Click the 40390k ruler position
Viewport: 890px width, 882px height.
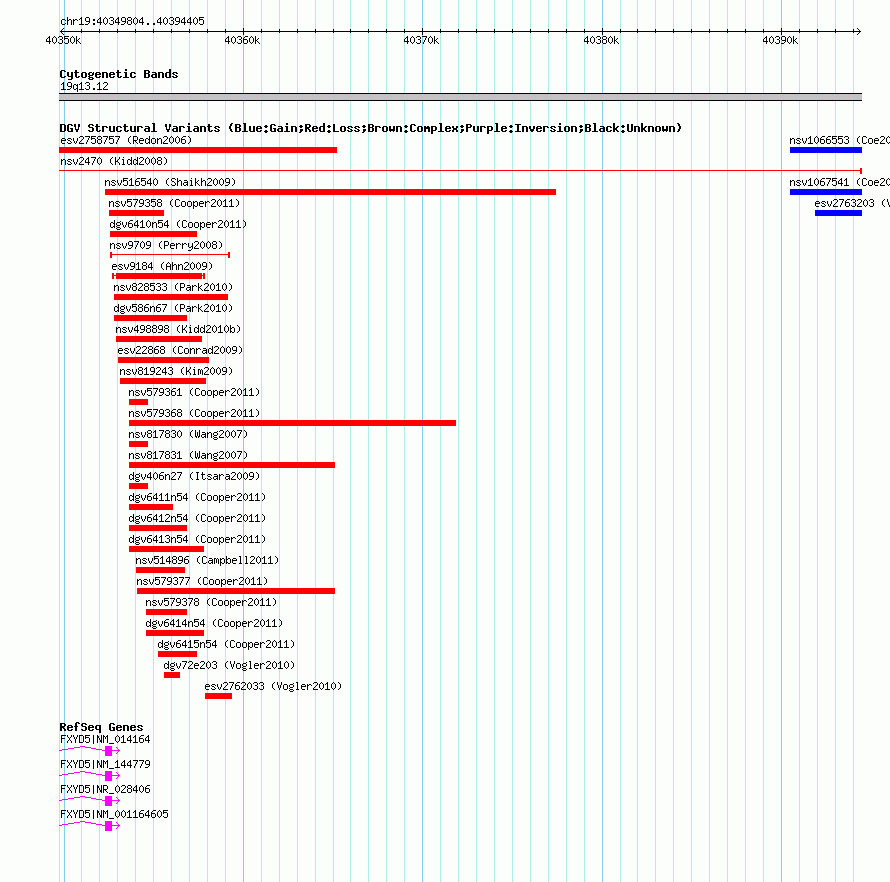780,40
